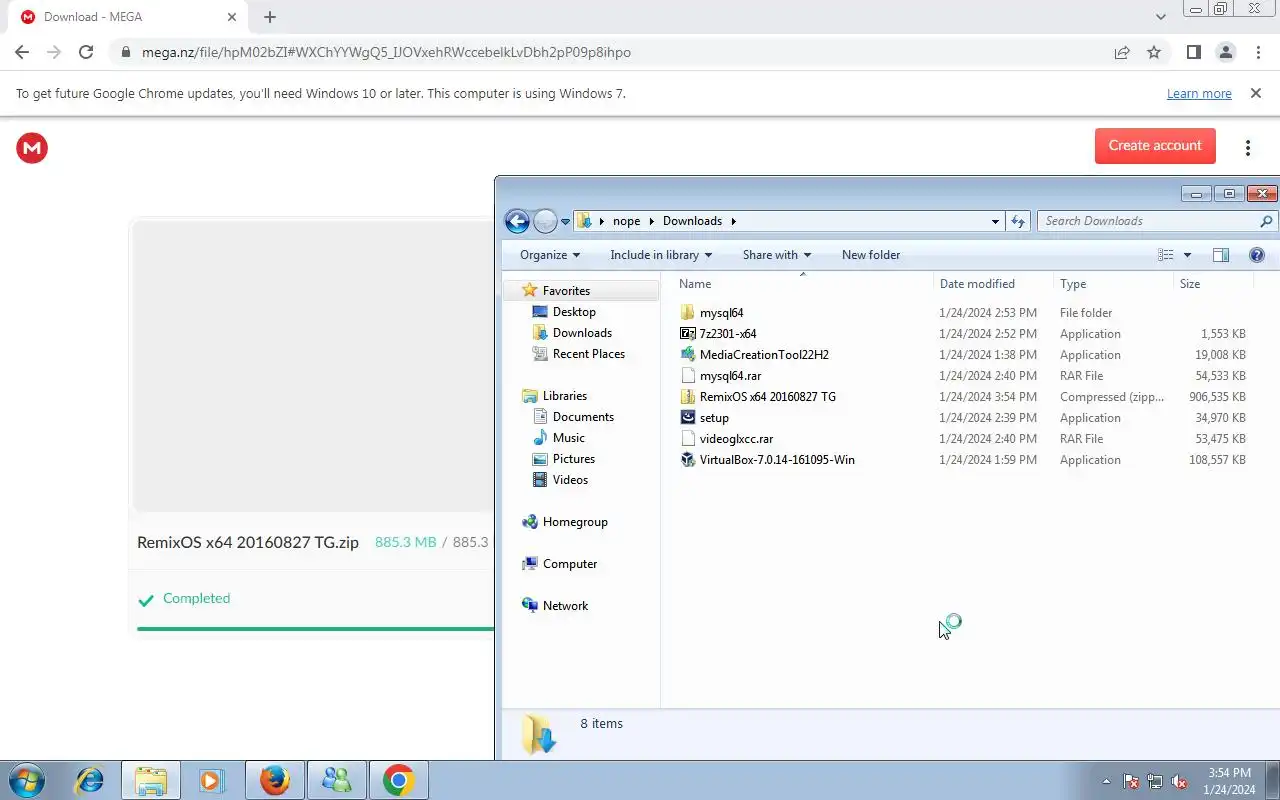The width and height of the screenshot is (1280, 800).
Task: Open Learn more link
Action: (x=1199, y=93)
